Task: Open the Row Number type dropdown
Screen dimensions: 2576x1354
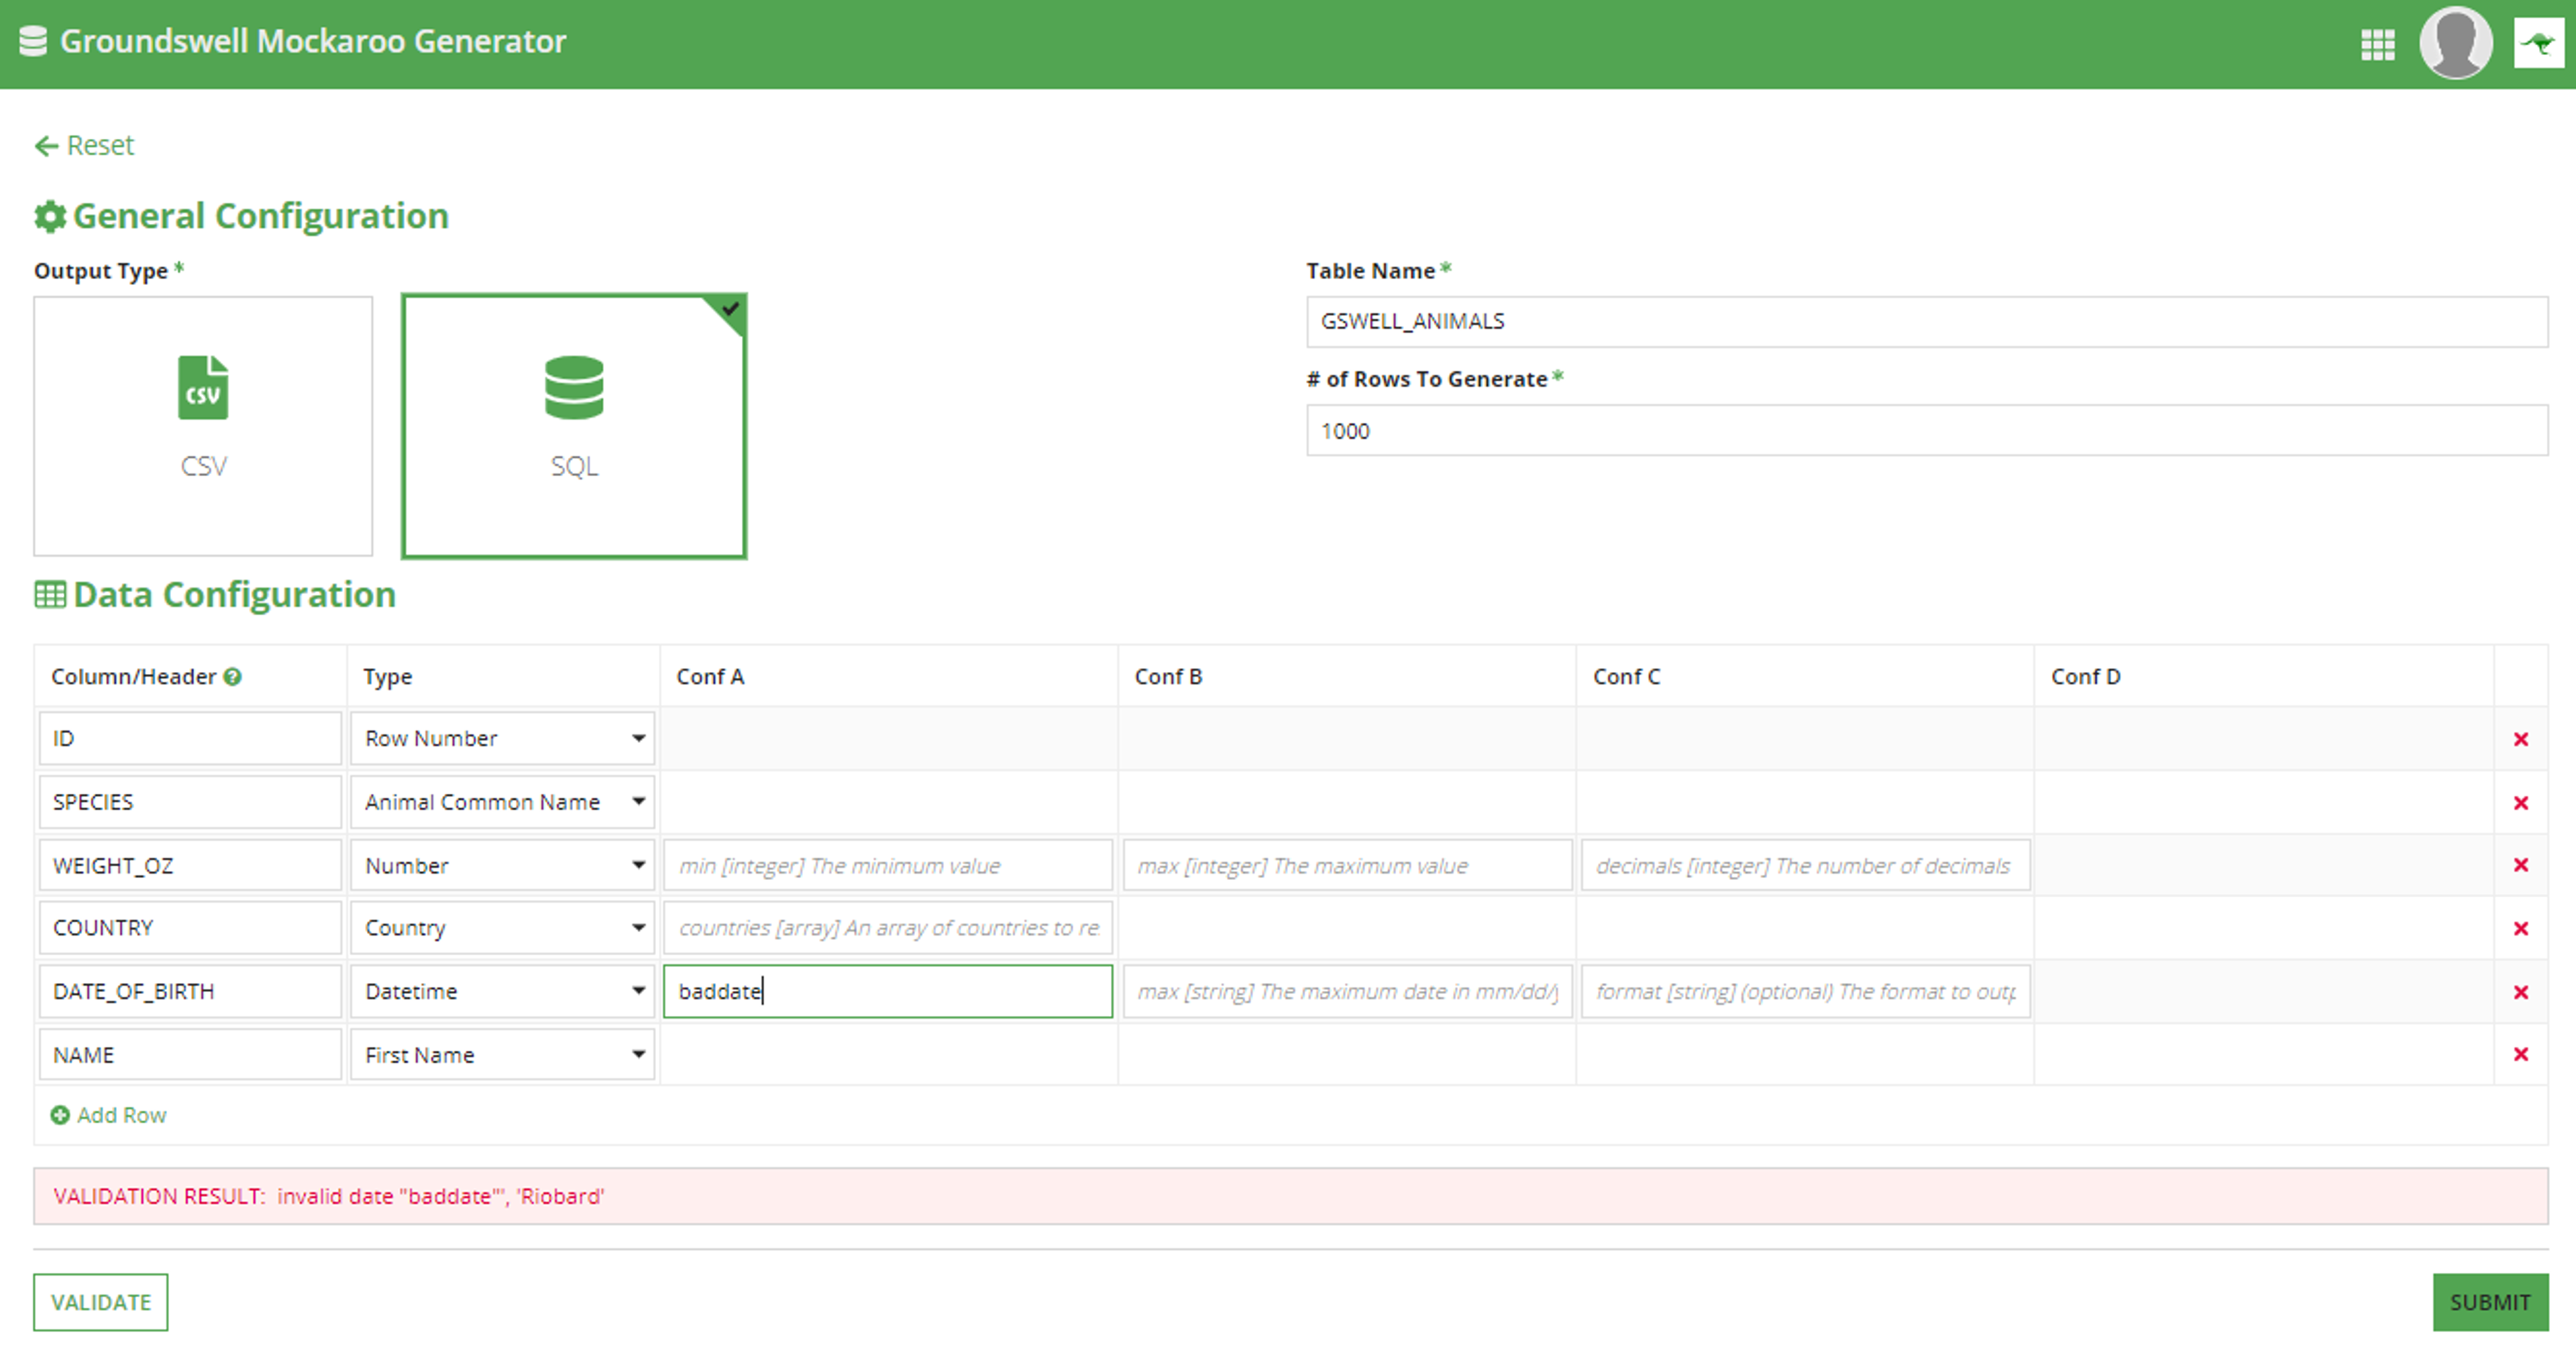Action: [502, 738]
